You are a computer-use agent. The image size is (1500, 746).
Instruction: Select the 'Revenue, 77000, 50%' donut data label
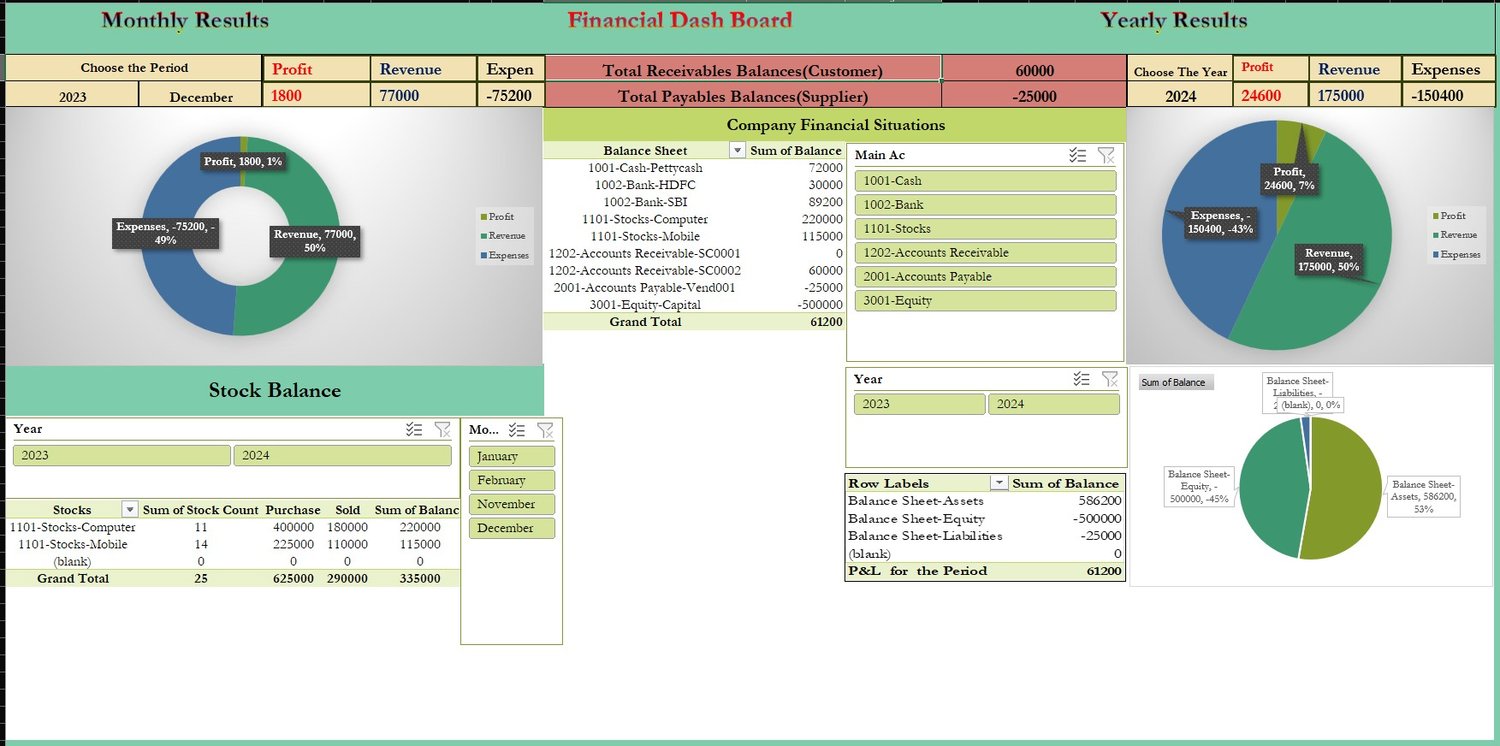click(315, 240)
